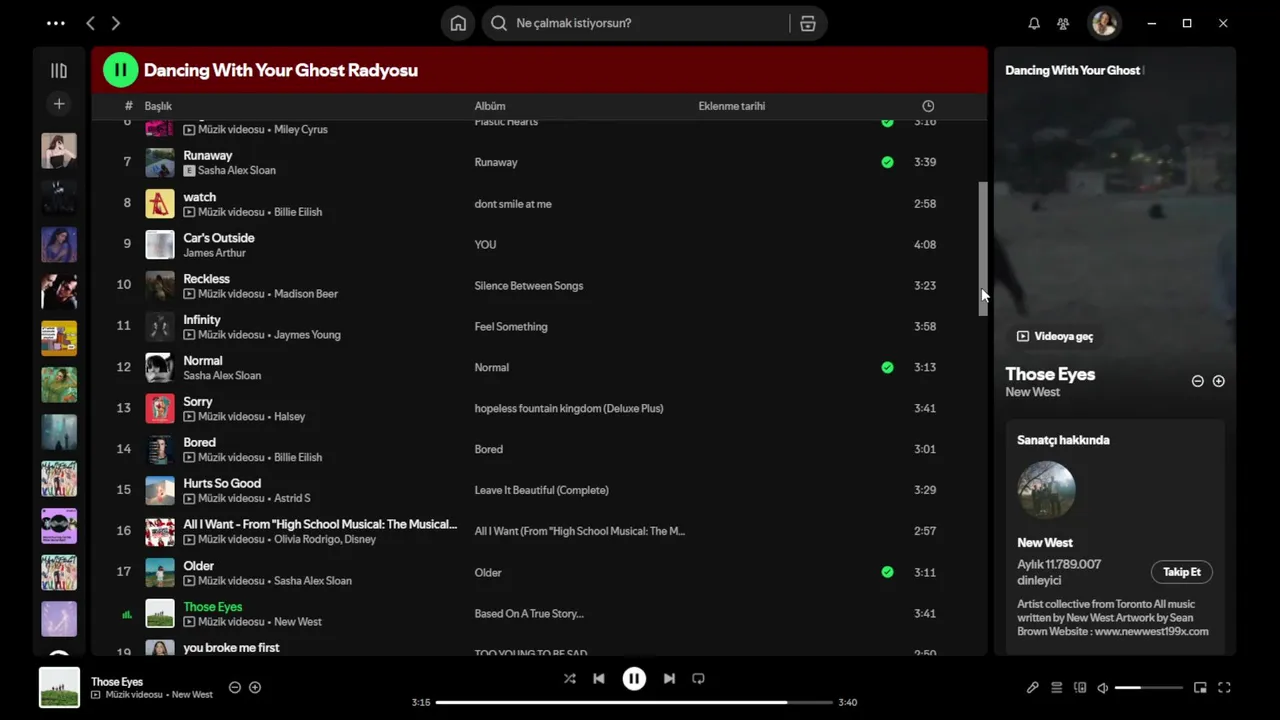Pause playback in the bottom player
The image size is (1280, 720).
634,678
